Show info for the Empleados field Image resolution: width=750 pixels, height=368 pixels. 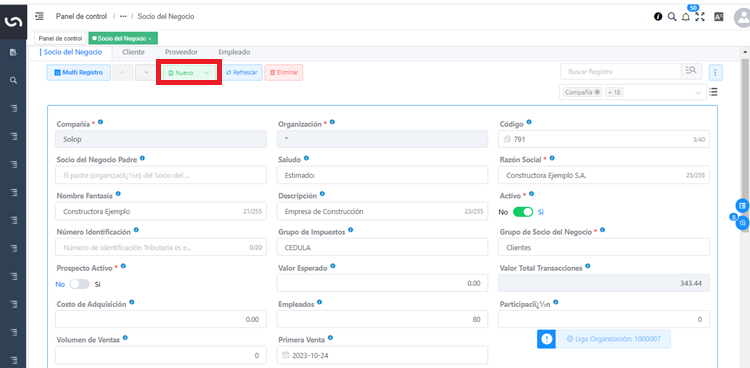(x=320, y=302)
